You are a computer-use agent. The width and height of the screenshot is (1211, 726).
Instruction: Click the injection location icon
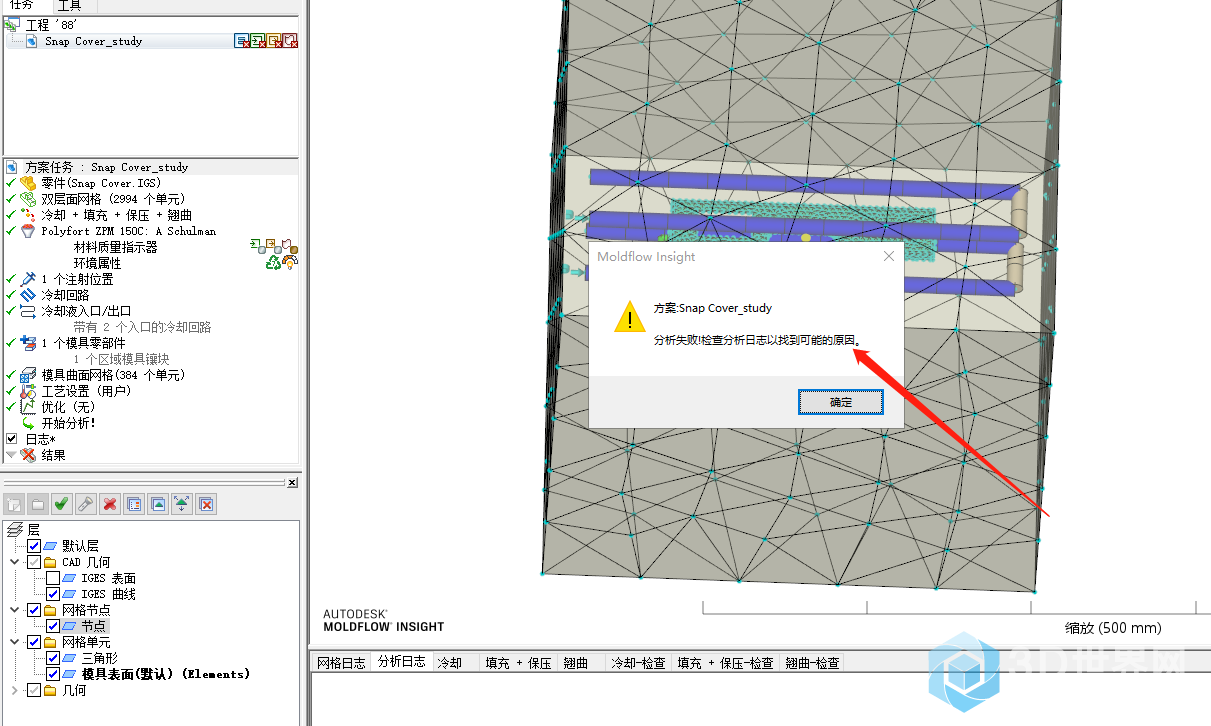(28, 279)
